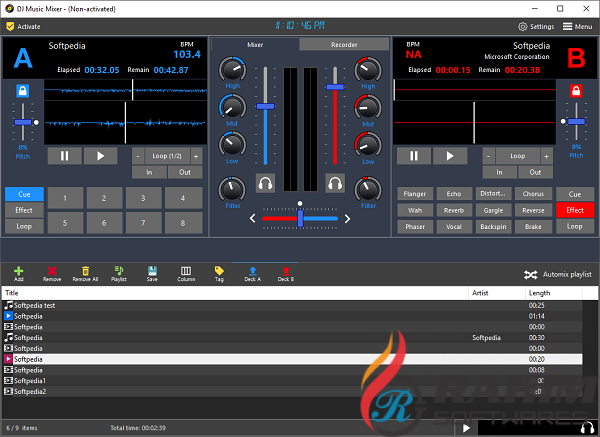Increase Deck A loop length with plus

tap(196, 156)
